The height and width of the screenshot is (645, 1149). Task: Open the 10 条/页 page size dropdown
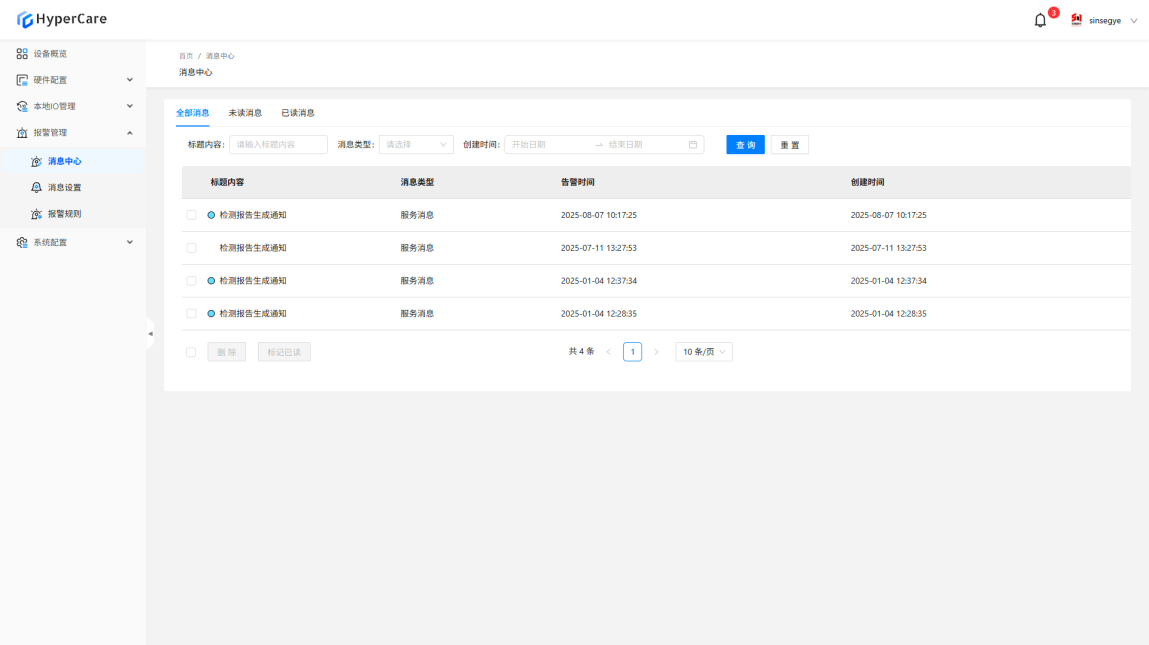tap(704, 352)
